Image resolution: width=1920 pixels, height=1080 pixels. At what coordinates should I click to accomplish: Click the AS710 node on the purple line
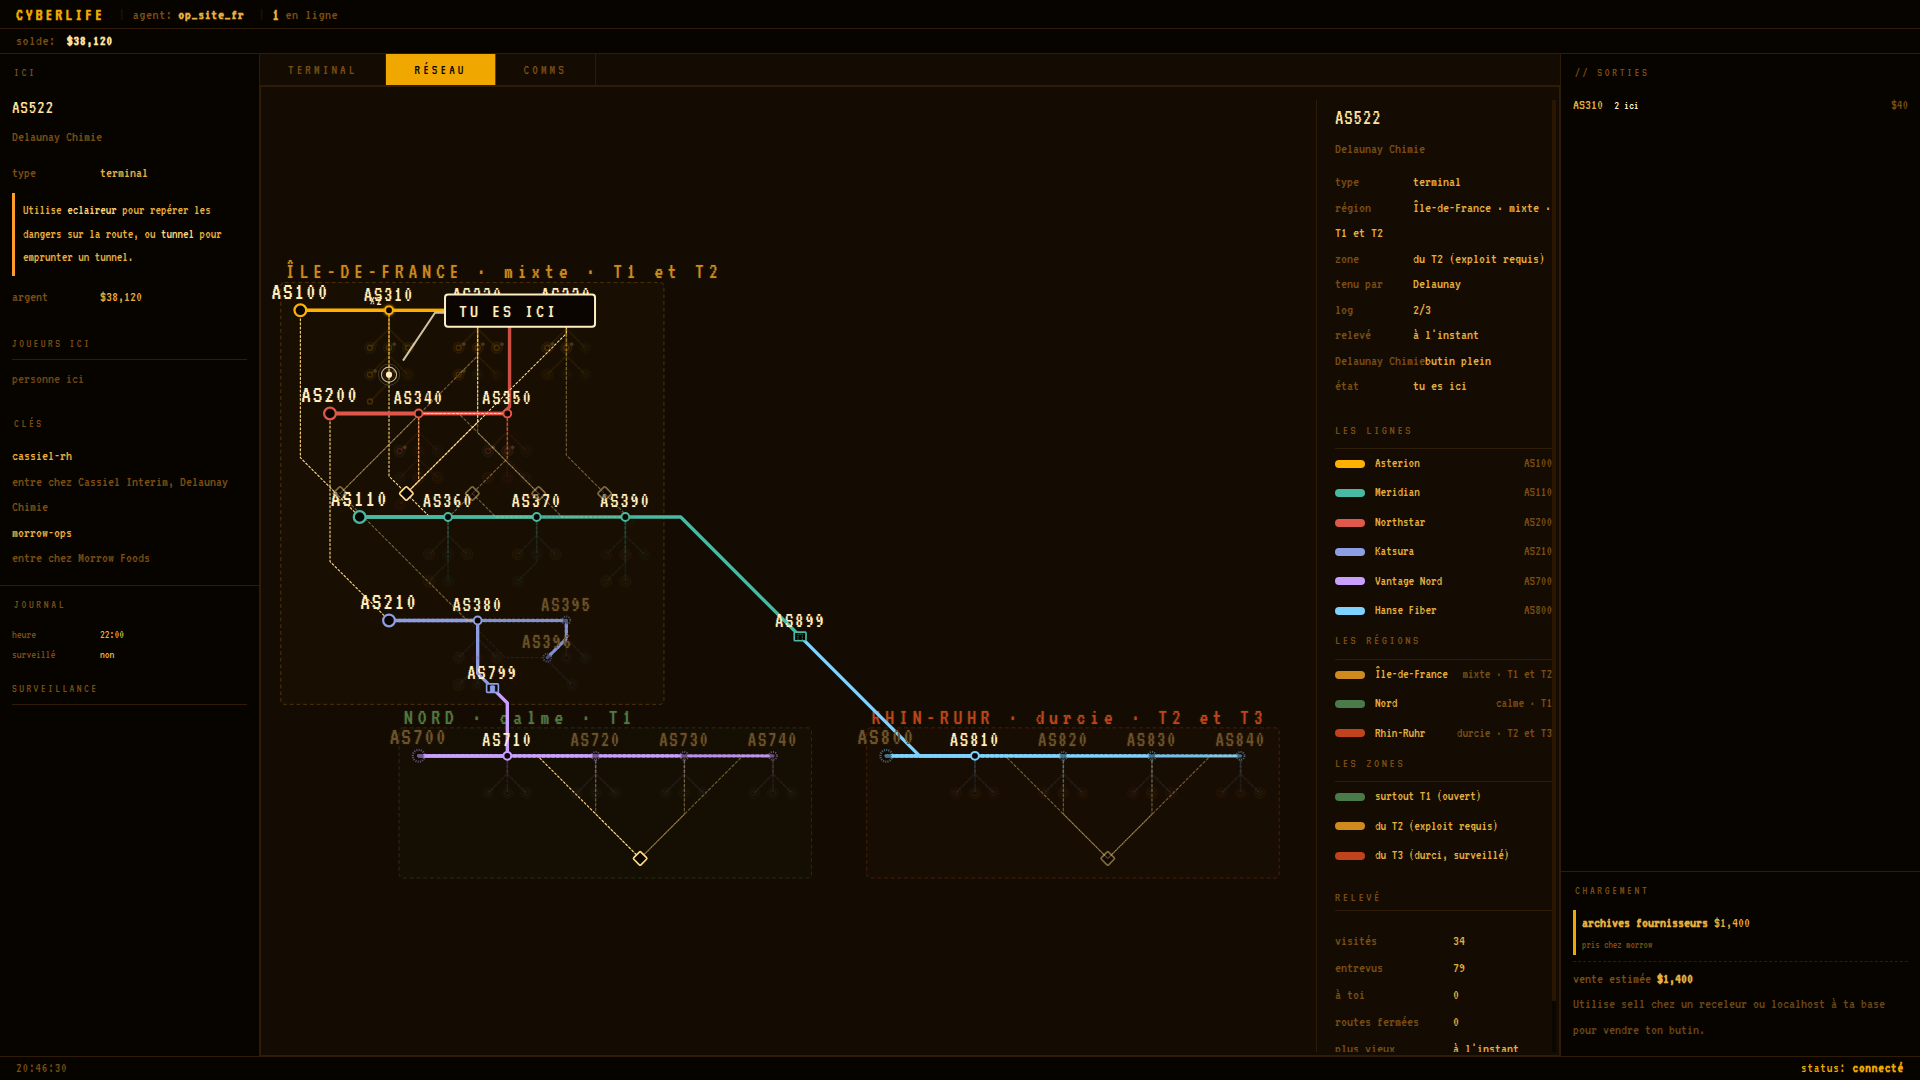coord(507,756)
